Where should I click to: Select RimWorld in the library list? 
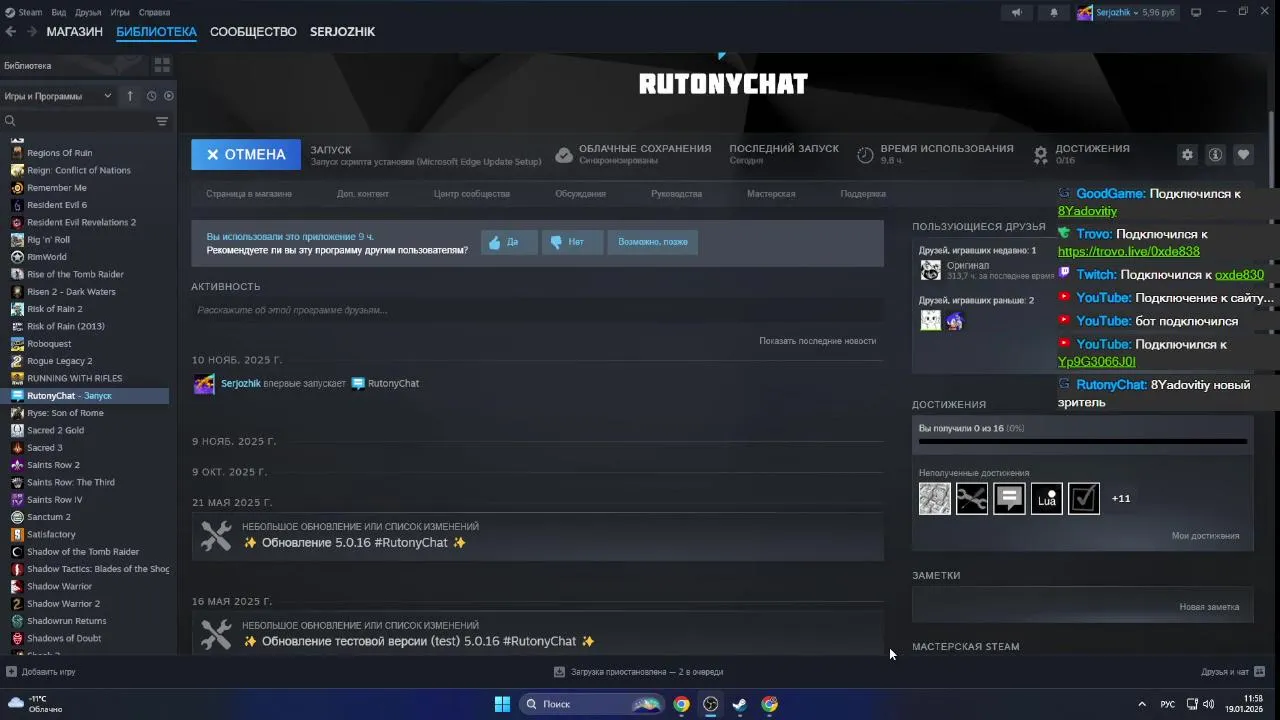pyautogui.click(x=47, y=257)
